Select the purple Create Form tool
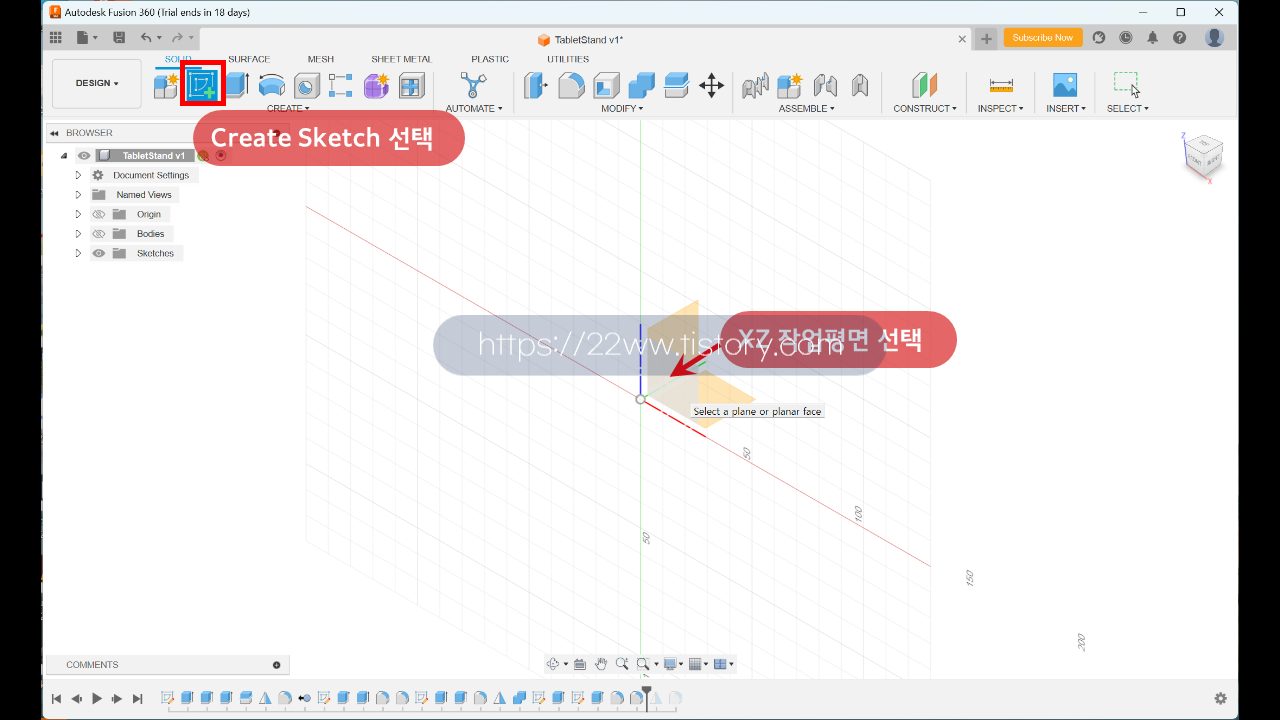This screenshot has width=1280, height=720. point(376,85)
